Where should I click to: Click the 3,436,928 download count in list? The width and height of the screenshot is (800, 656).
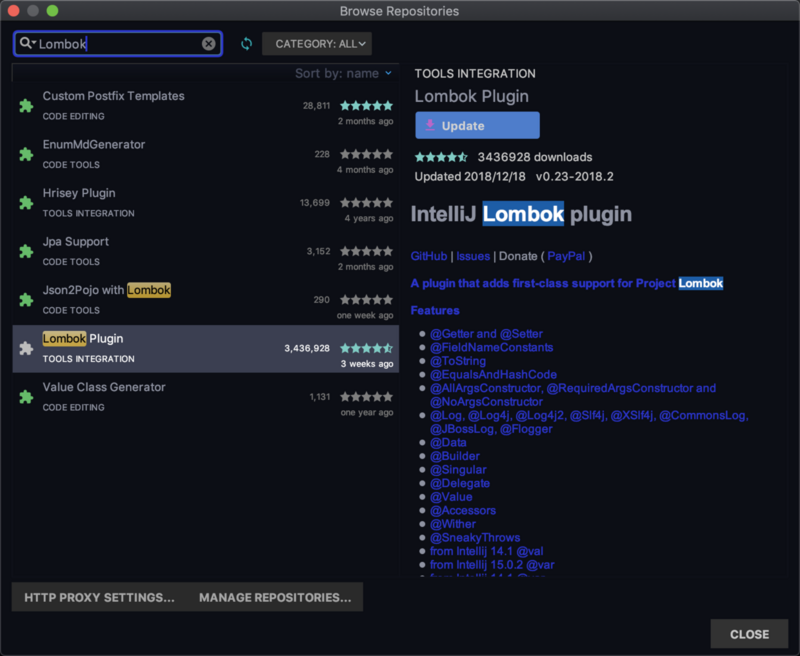click(x=307, y=348)
